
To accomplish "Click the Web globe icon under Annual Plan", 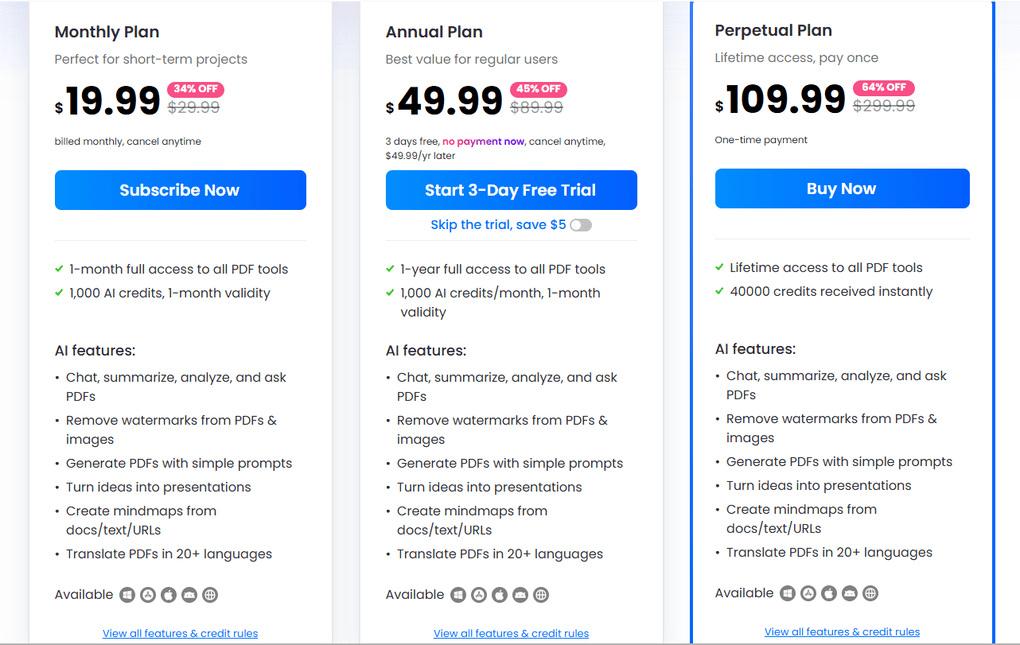I will (541, 594).
